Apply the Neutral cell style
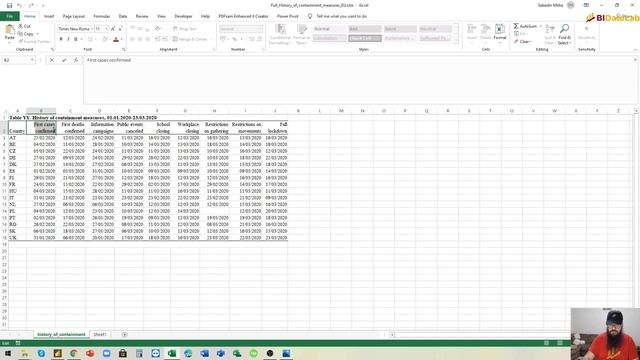The width and height of the screenshot is (640, 360). (x=436, y=29)
